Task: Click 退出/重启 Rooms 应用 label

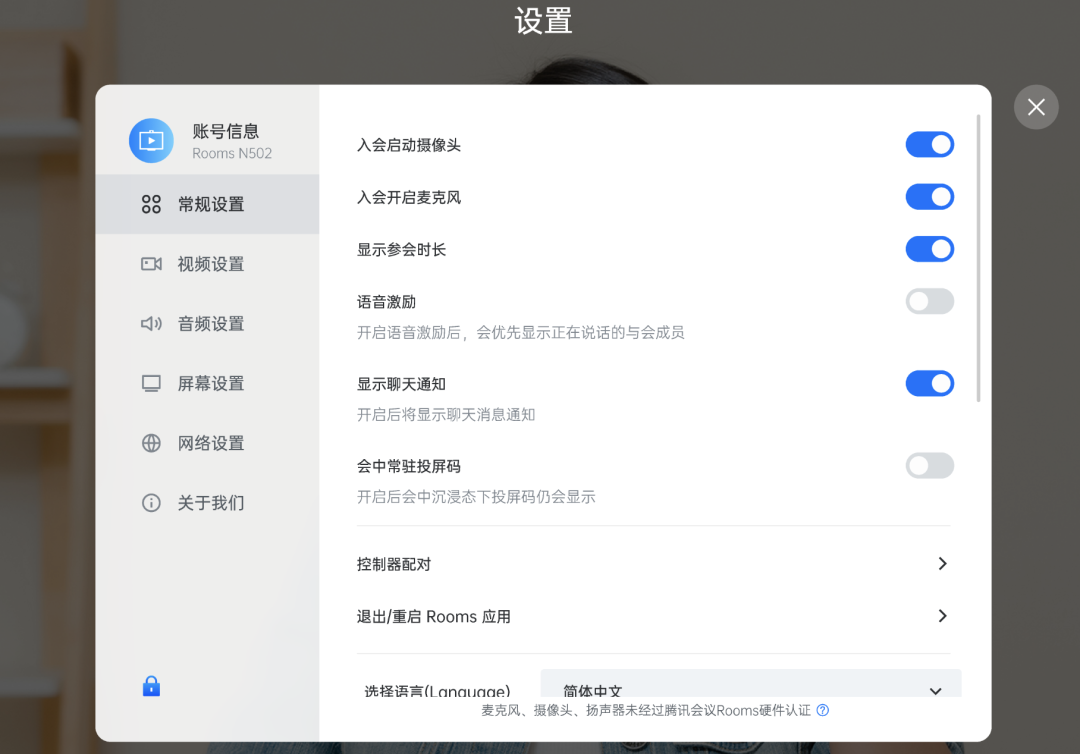Action: tap(434, 616)
